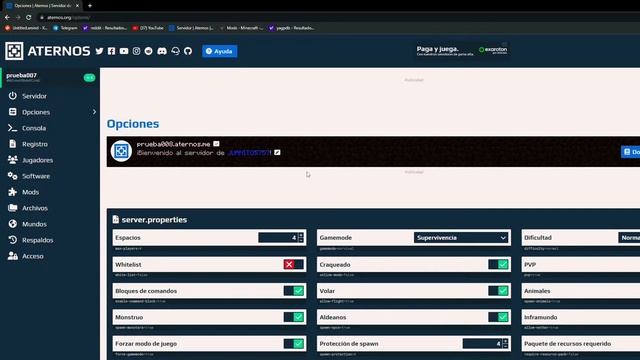Click the Archivos folder icon
Viewport: 640px width, 360px height.
click(x=13, y=208)
